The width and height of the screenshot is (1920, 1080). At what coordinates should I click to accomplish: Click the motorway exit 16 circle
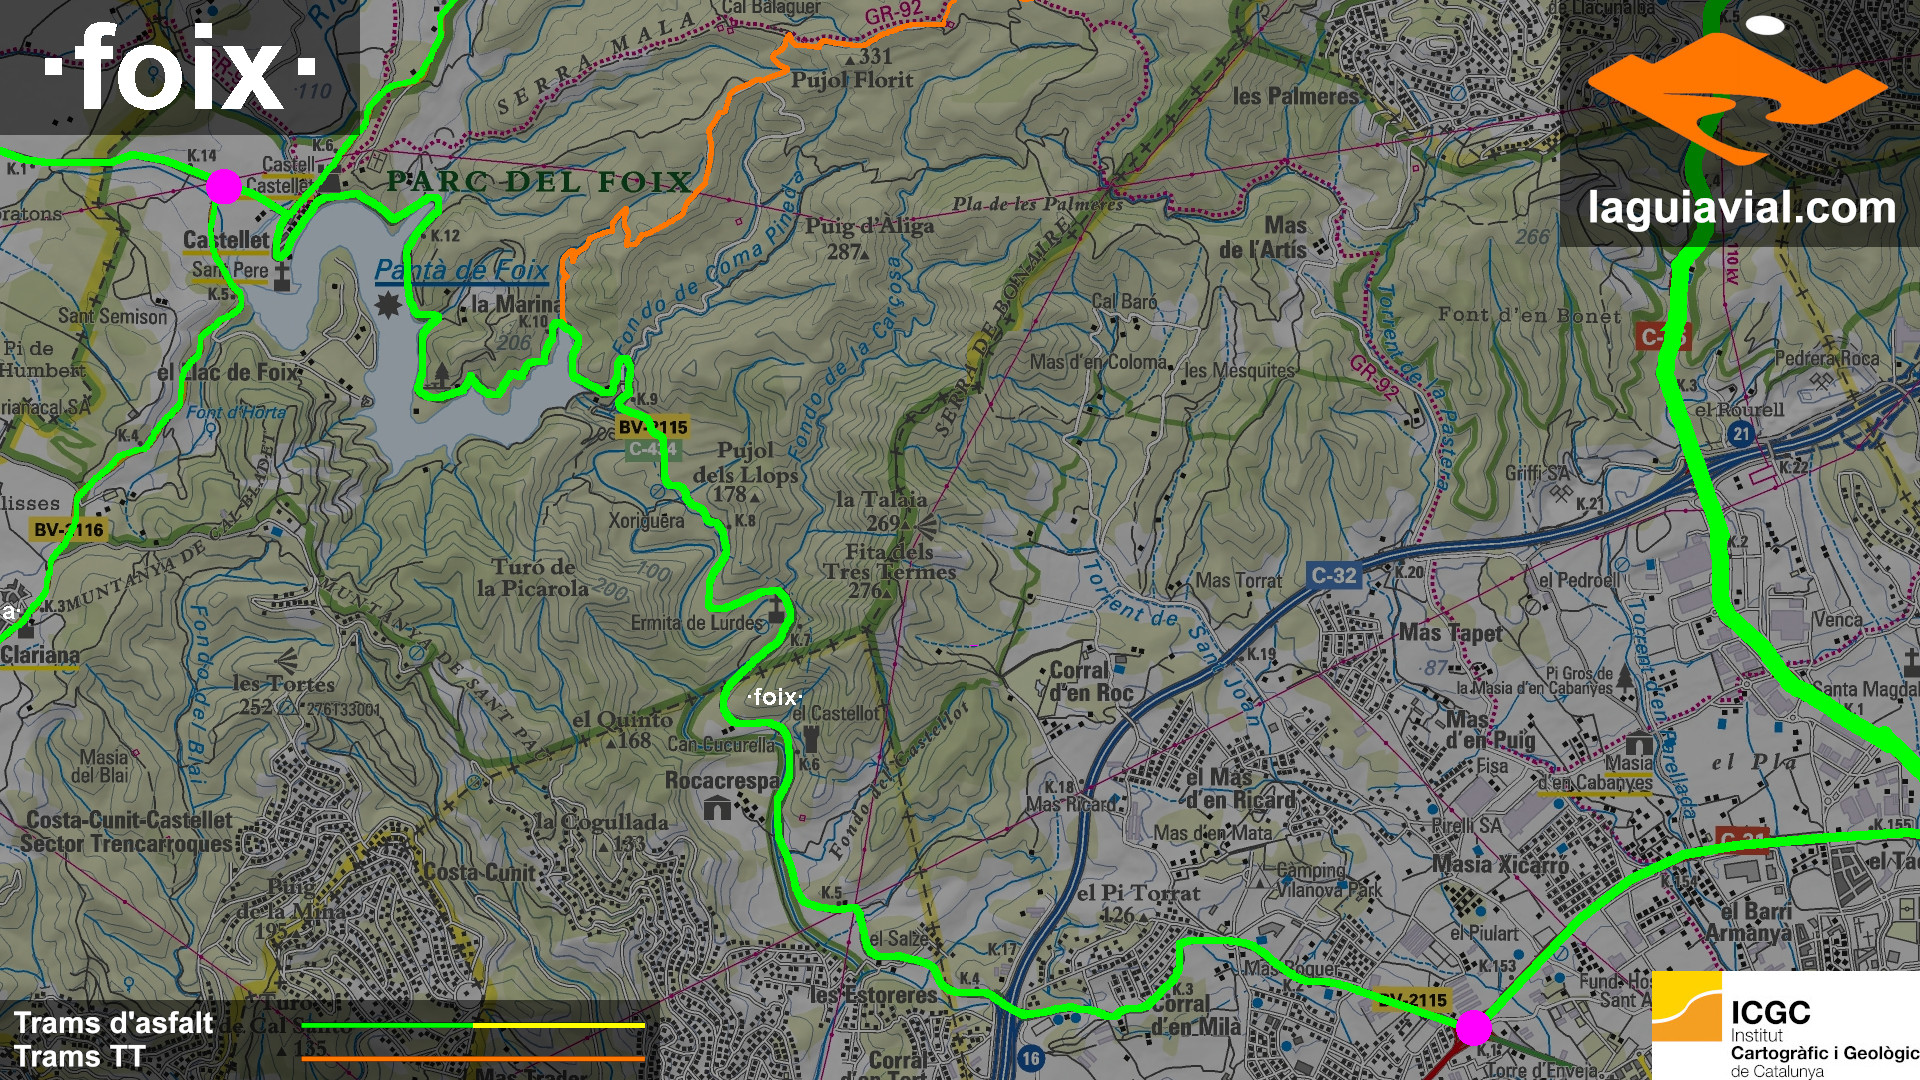click(1030, 1058)
